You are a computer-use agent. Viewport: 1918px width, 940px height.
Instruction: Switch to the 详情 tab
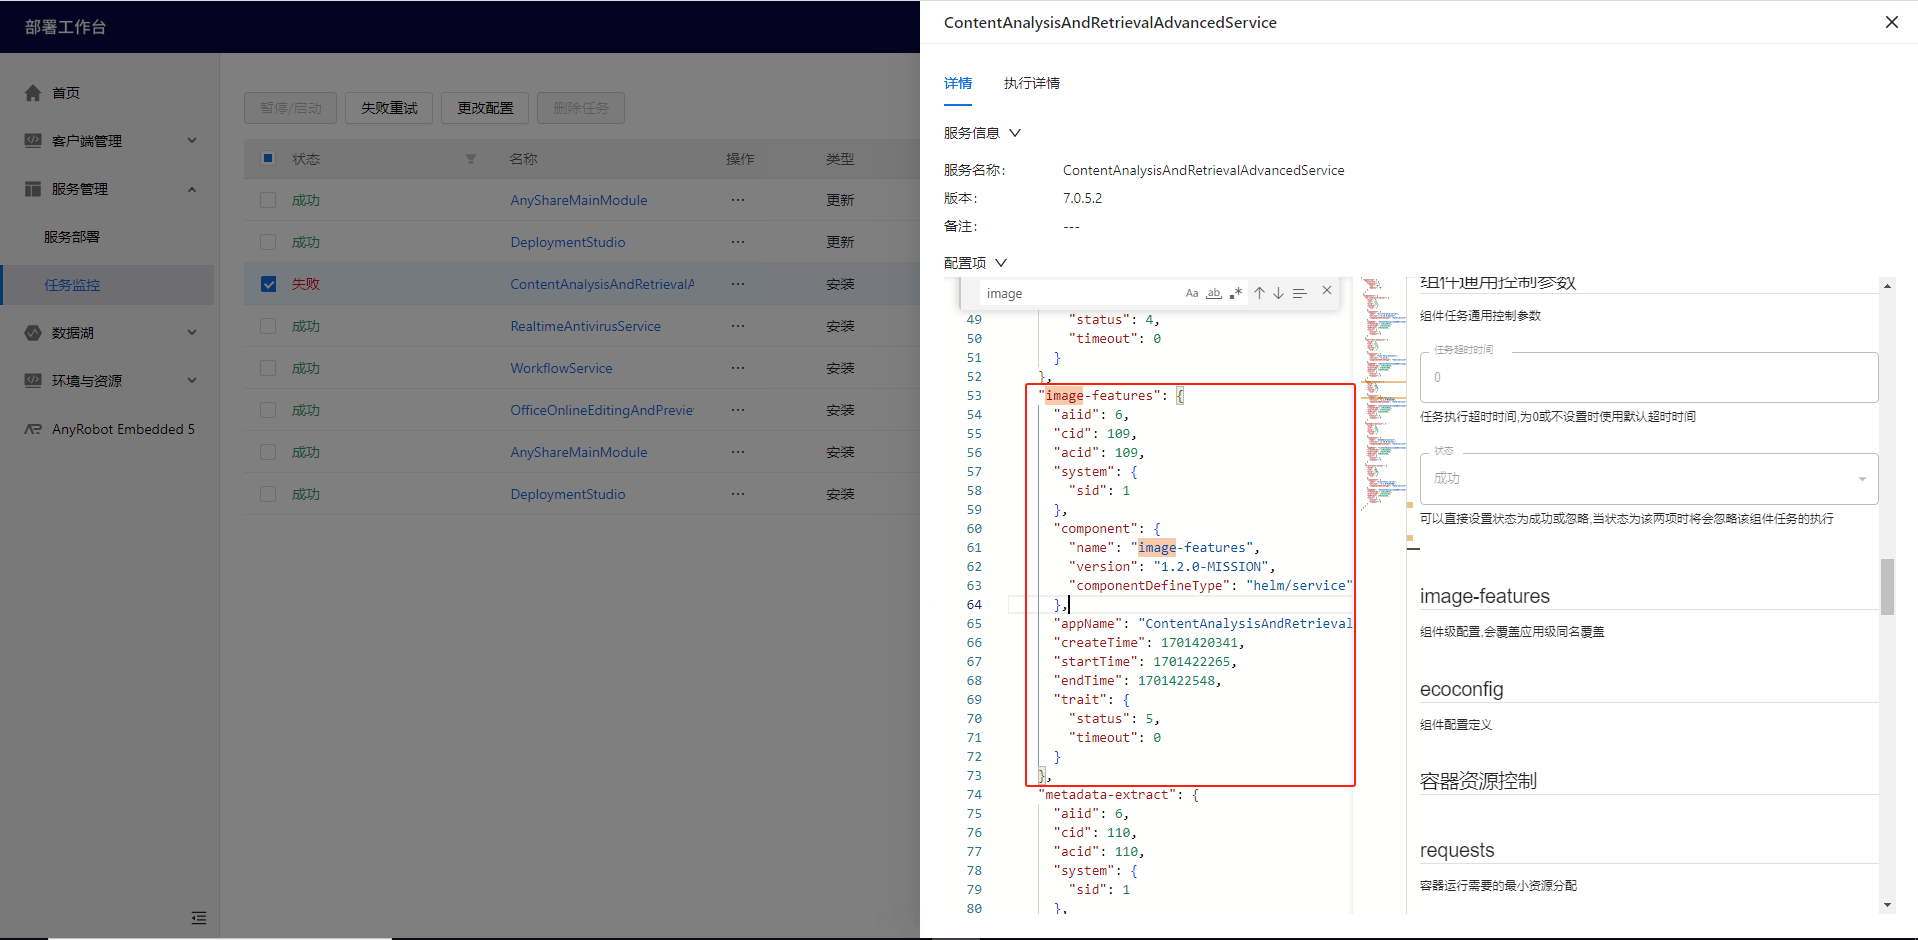(x=958, y=83)
